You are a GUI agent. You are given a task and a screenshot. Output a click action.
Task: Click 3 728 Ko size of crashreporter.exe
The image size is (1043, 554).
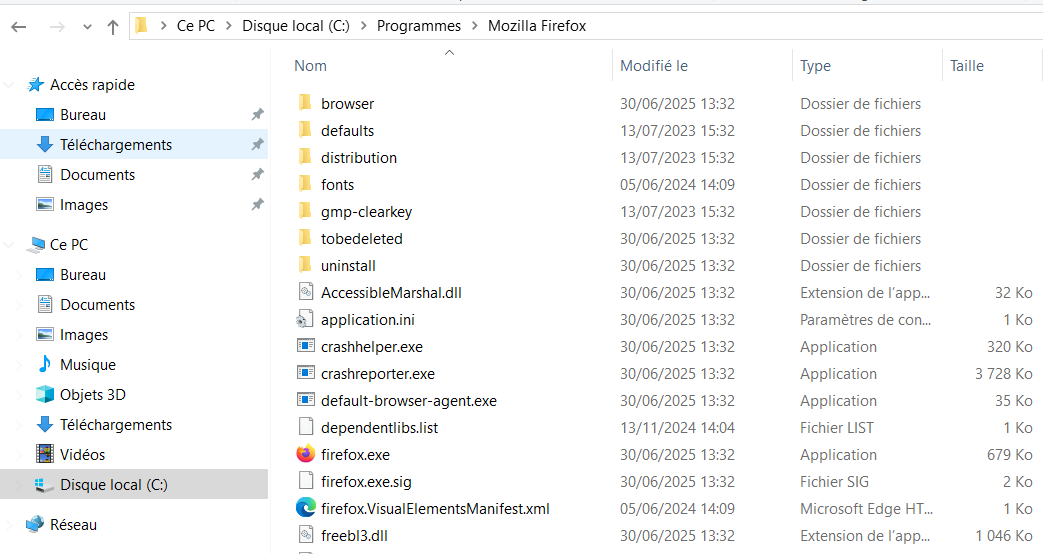tap(1004, 374)
